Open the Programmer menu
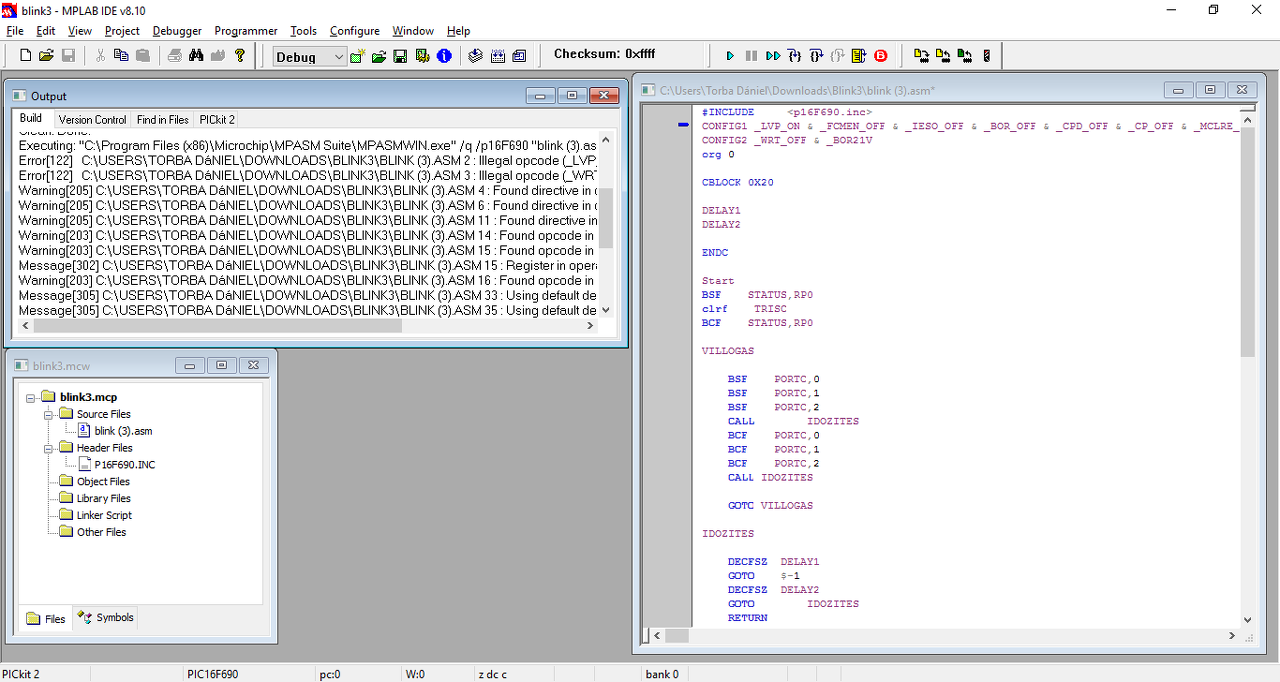Screen dimensions: 1280x682 pyautogui.click(x=245, y=31)
